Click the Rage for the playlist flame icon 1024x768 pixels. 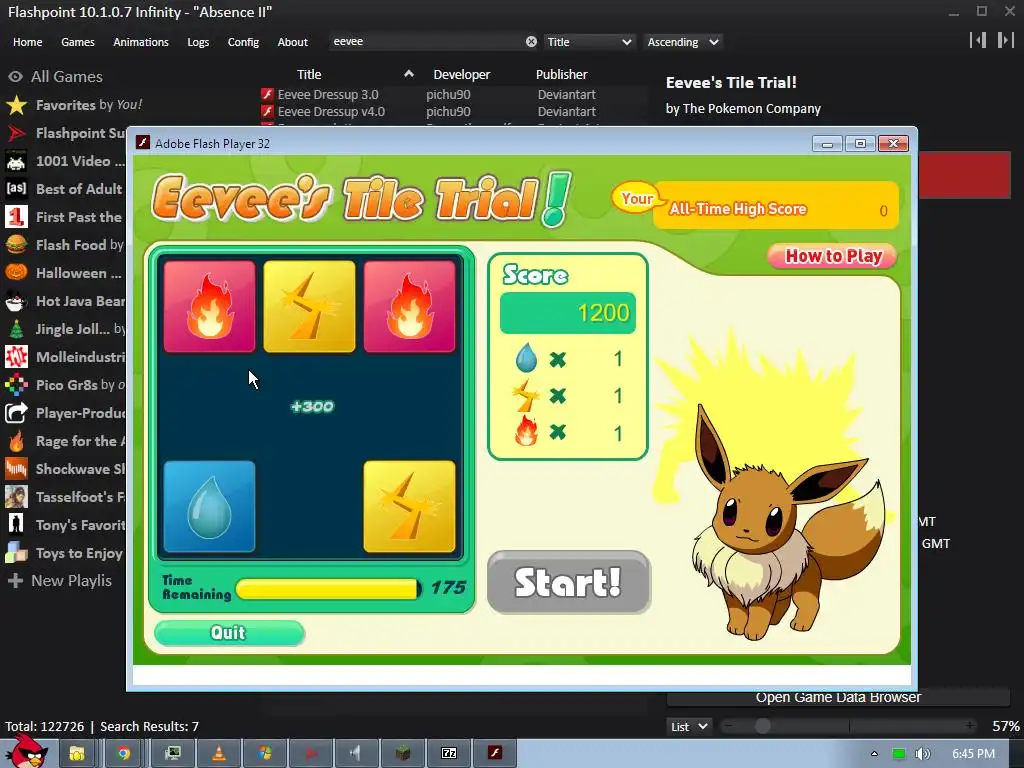16,441
